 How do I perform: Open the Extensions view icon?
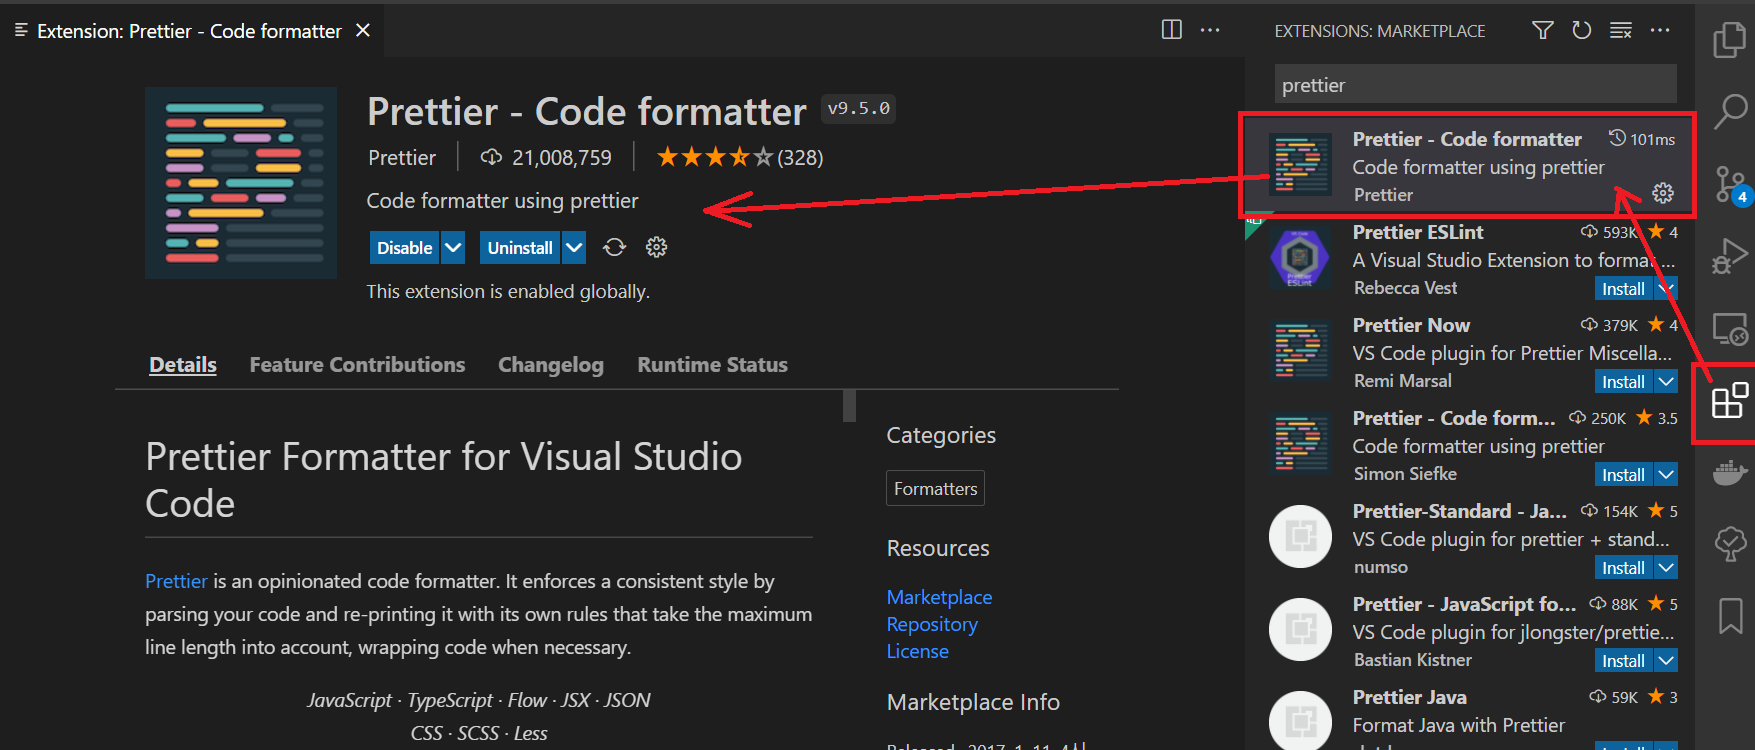(x=1730, y=401)
